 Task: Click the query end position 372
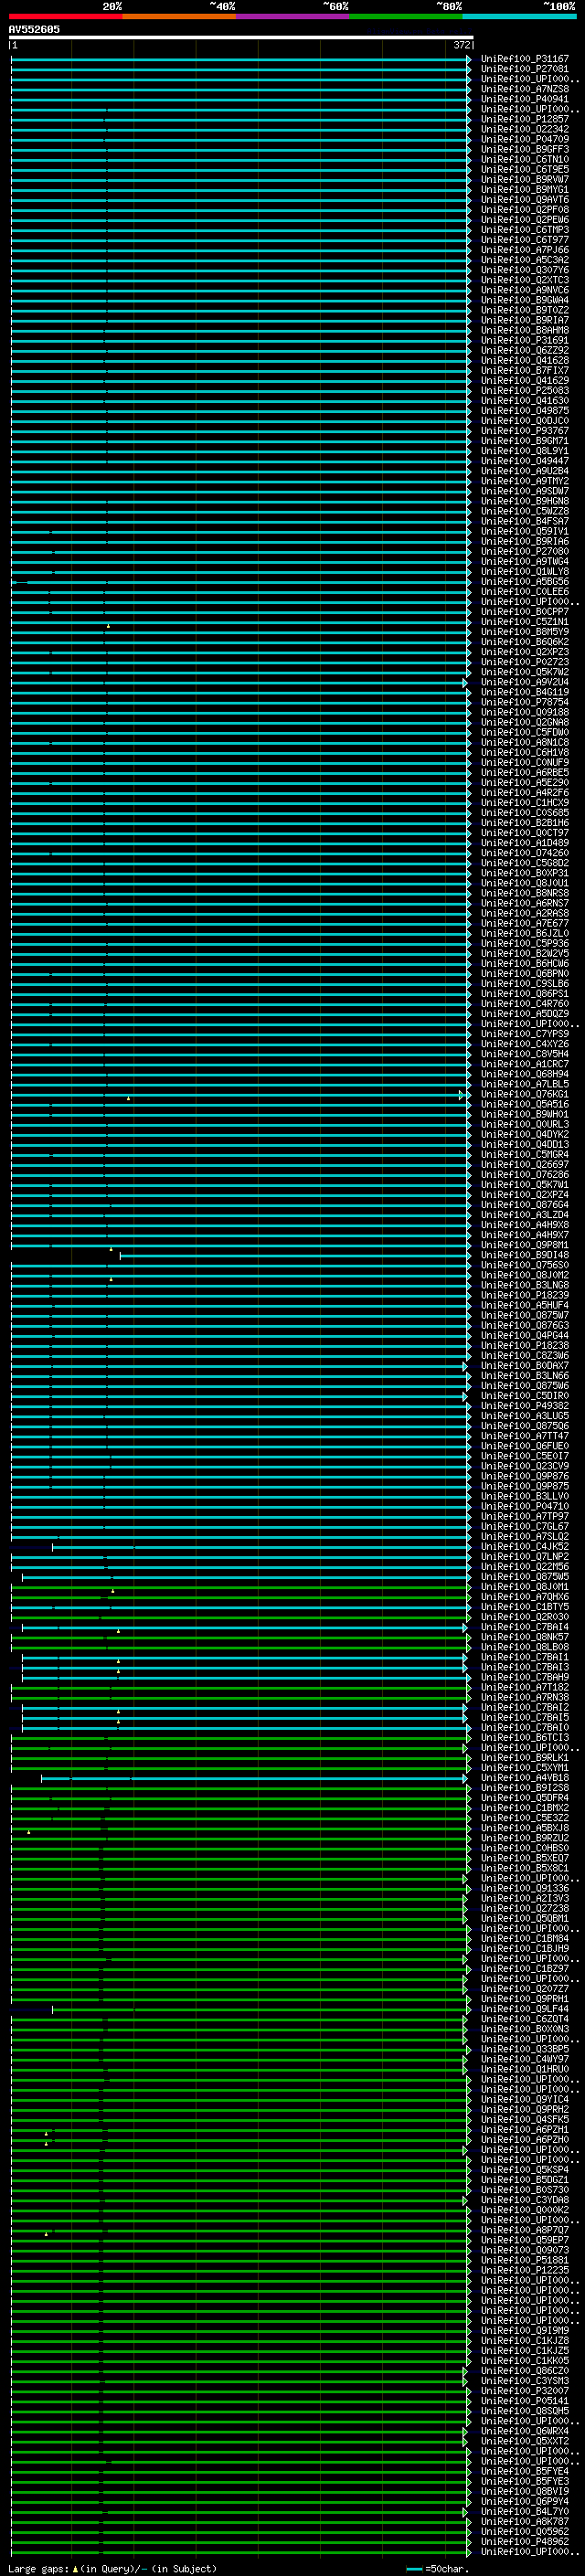click(x=462, y=45)
